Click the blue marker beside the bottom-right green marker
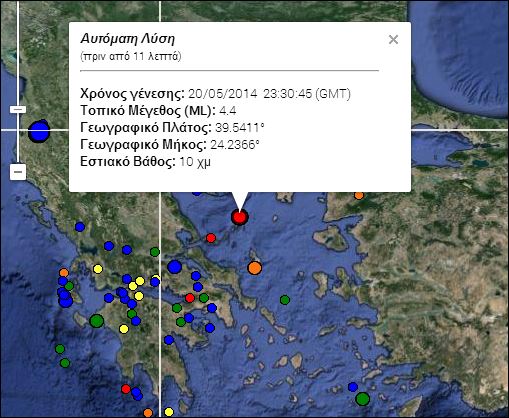 tap(353, 387)
